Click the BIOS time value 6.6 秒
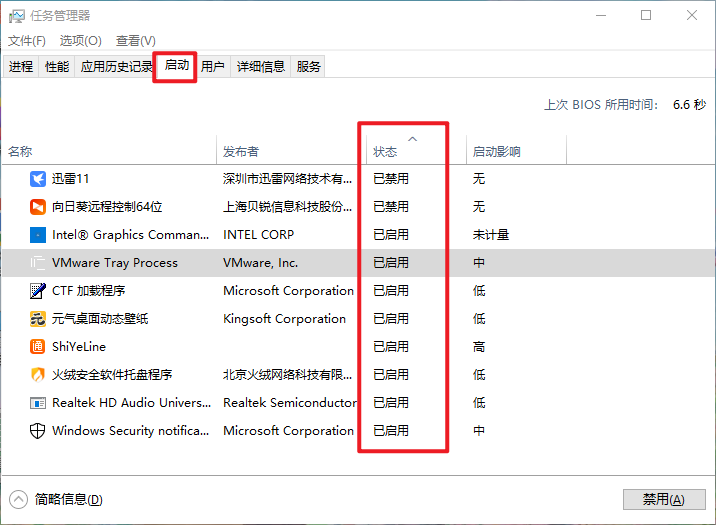The width and height of the screenshot is (716, 525). point(690,105)
